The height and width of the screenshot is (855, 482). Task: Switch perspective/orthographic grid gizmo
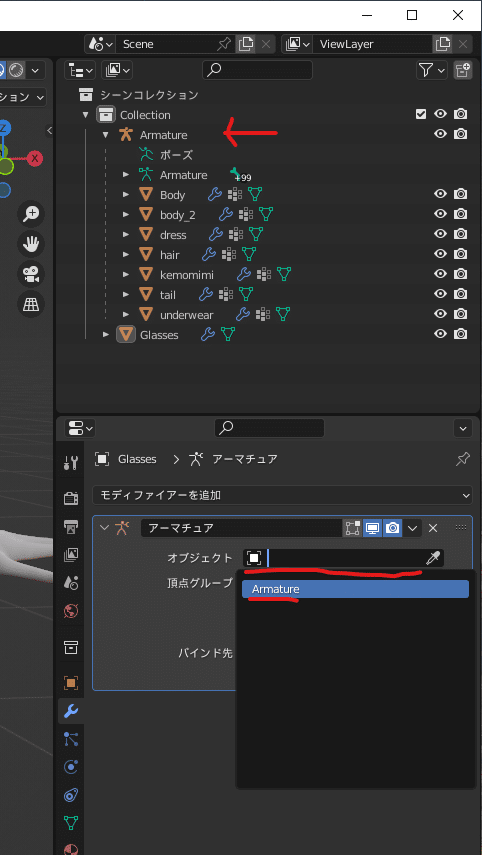pyautogui.click(x=31, y=304)
